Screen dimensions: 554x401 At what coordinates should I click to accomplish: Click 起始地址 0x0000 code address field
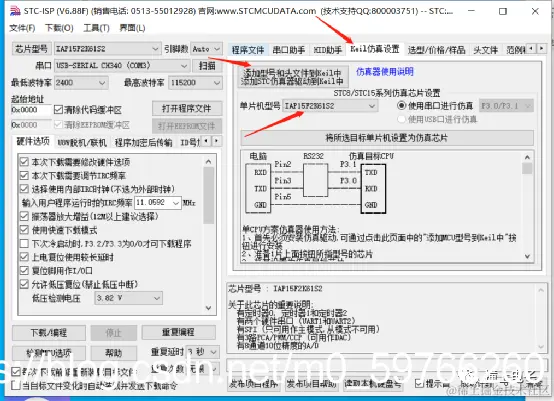click(x=31, y=110)
